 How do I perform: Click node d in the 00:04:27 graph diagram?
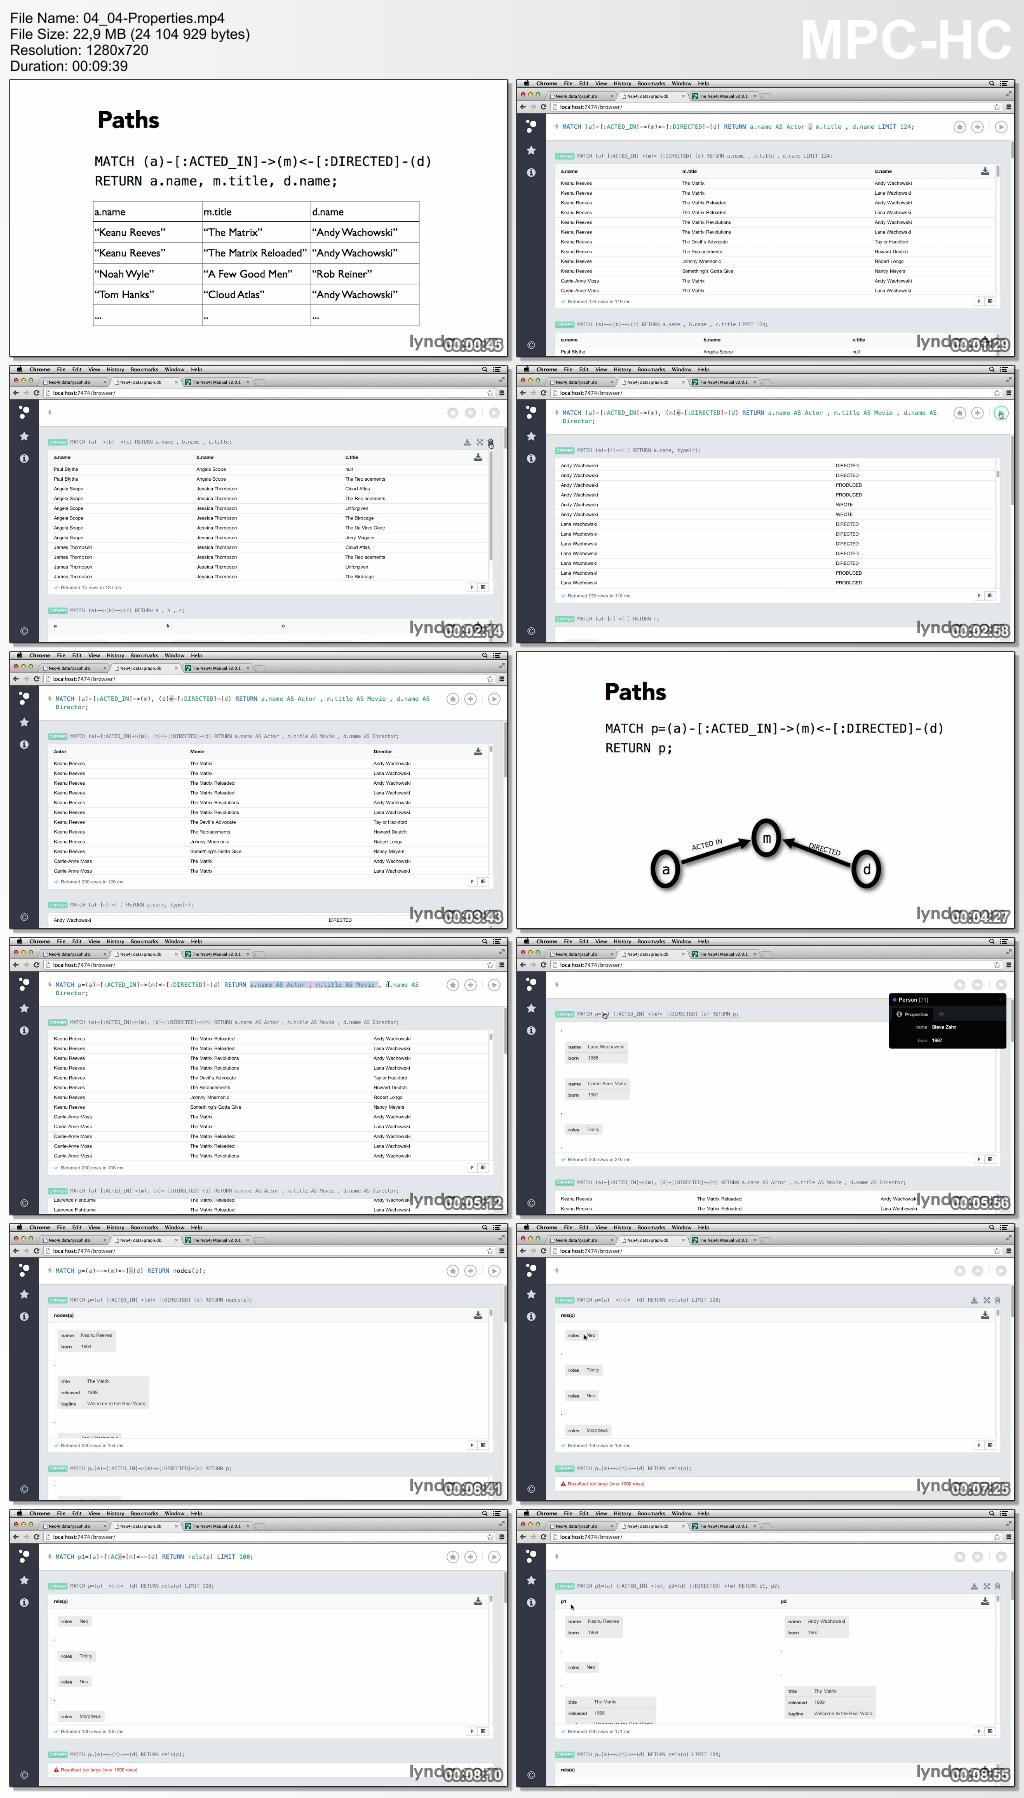(x=866, y=869)
